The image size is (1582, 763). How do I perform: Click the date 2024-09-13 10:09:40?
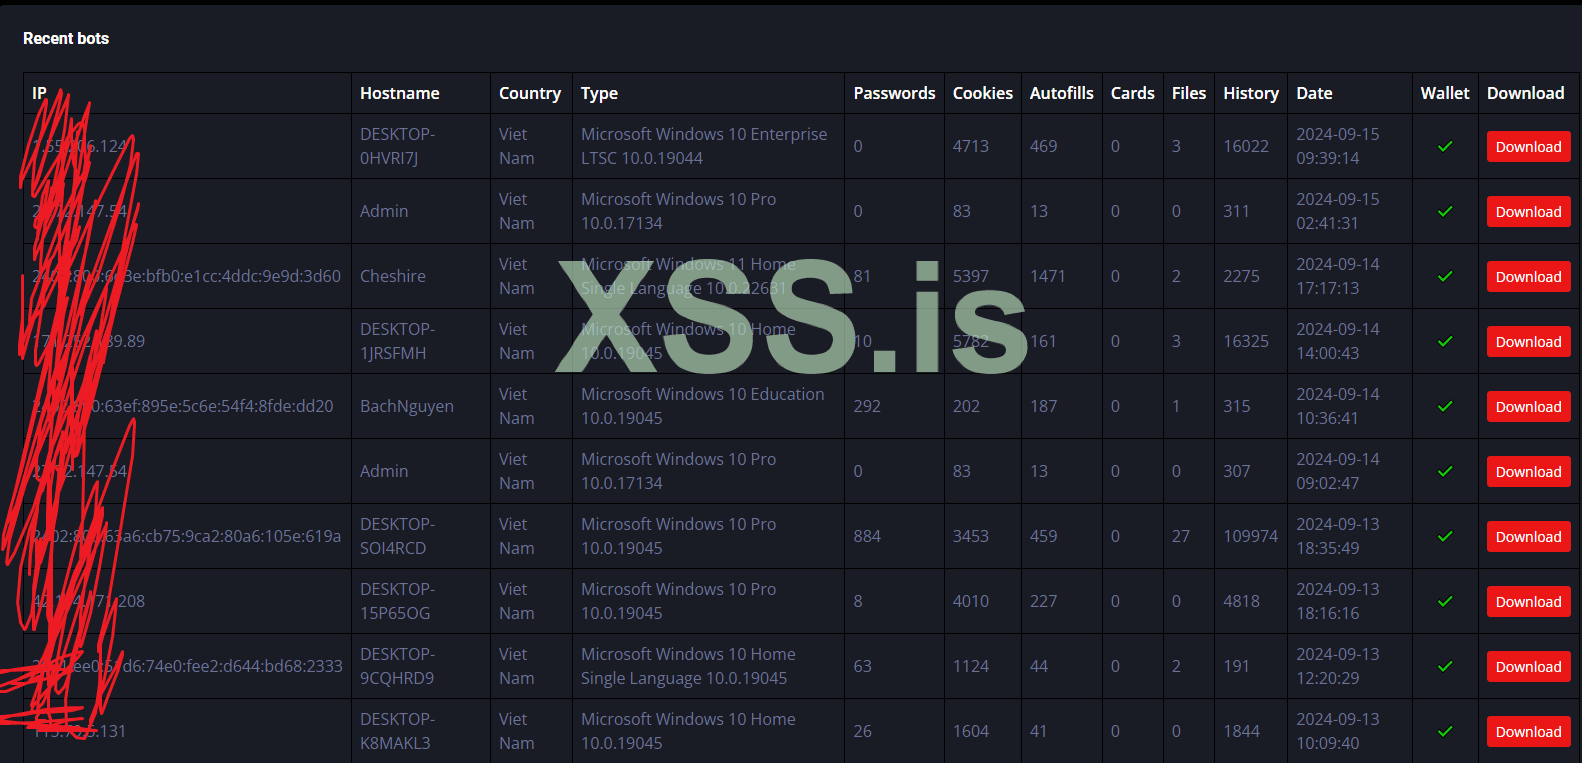(1338, 731)
